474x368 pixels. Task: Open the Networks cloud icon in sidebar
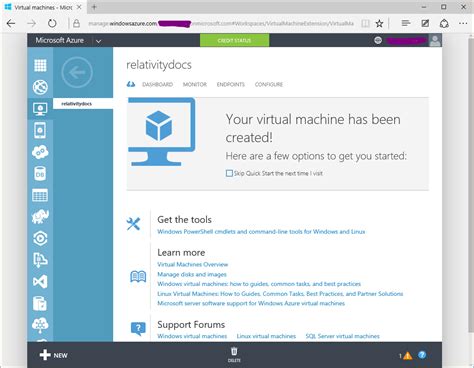[x=40, y=325]
